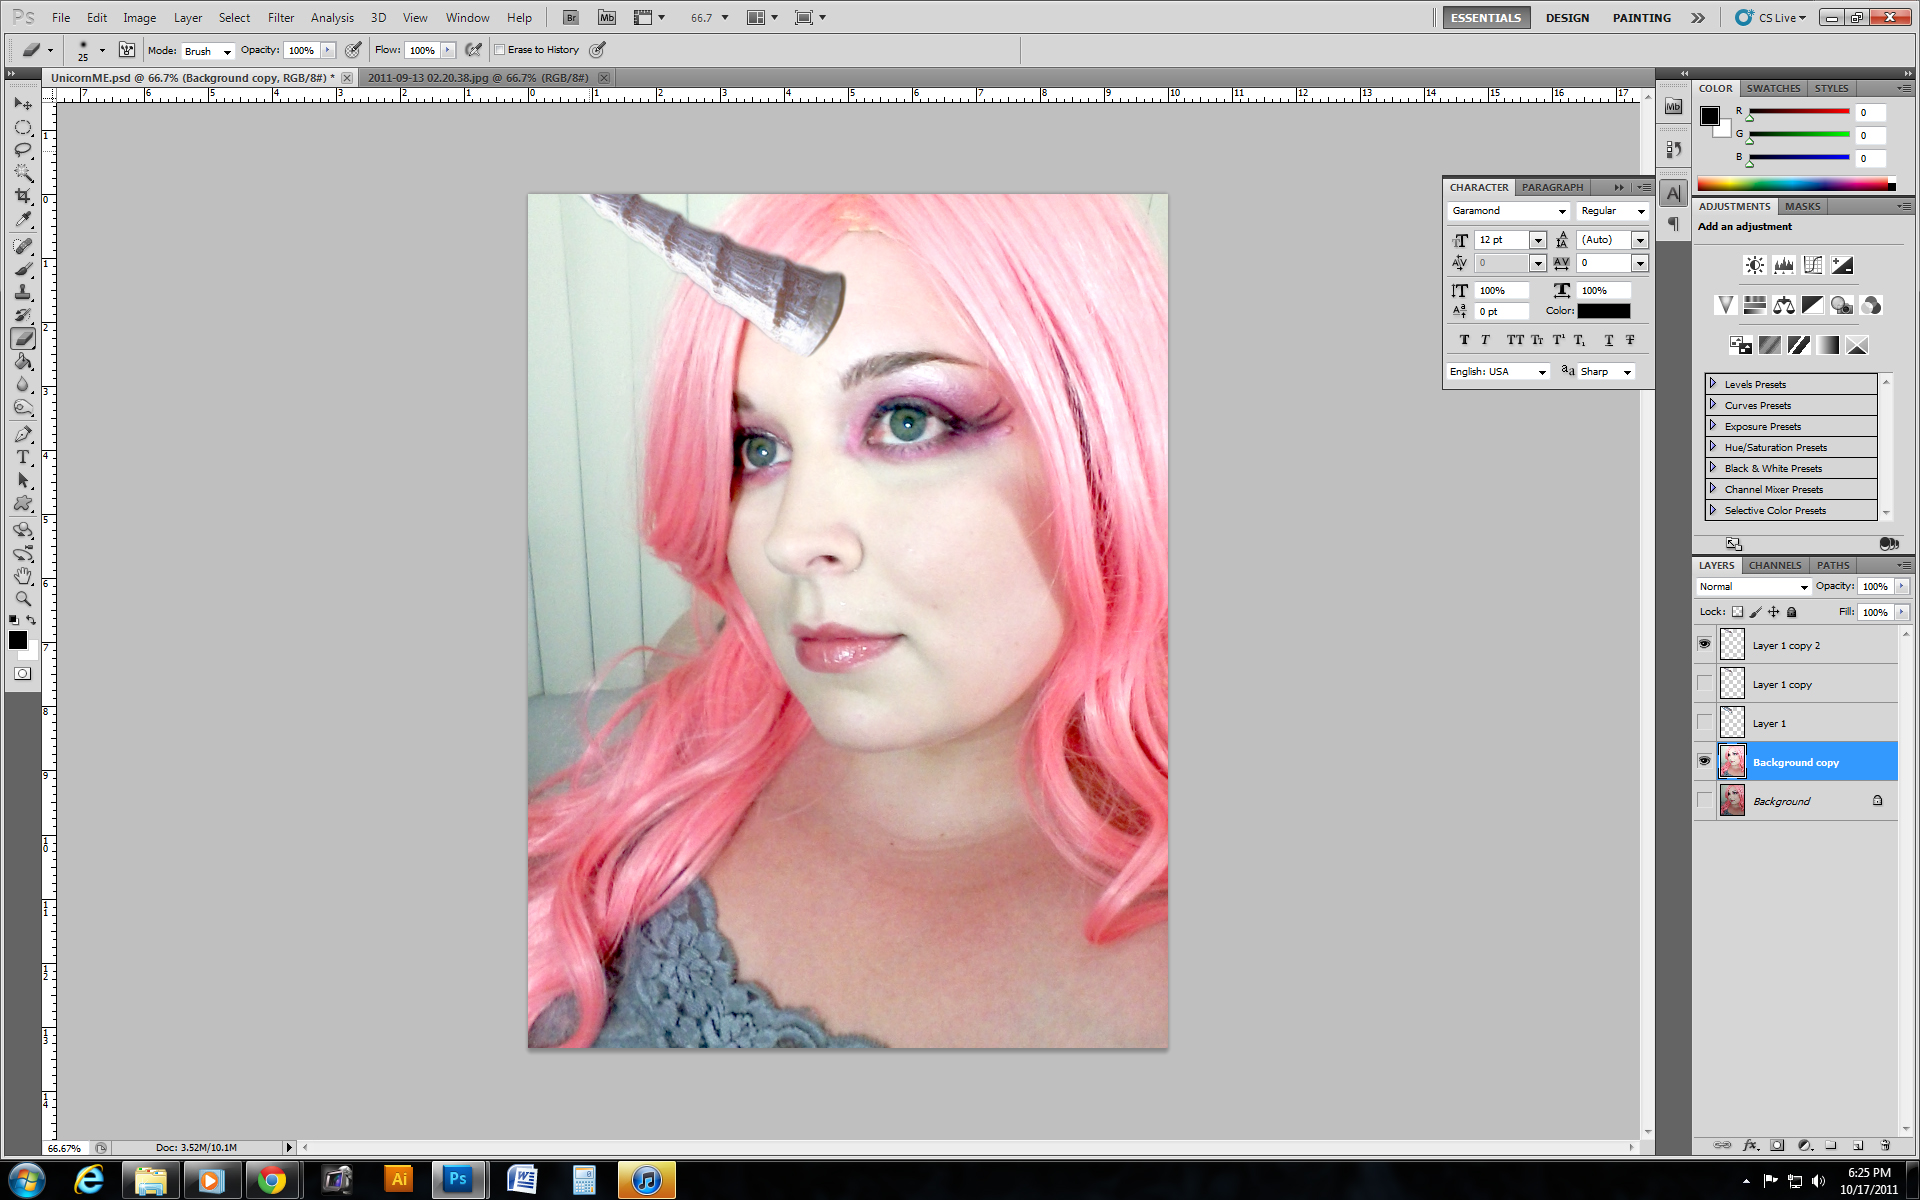Open the Garamond font family dropdown

1508,211
